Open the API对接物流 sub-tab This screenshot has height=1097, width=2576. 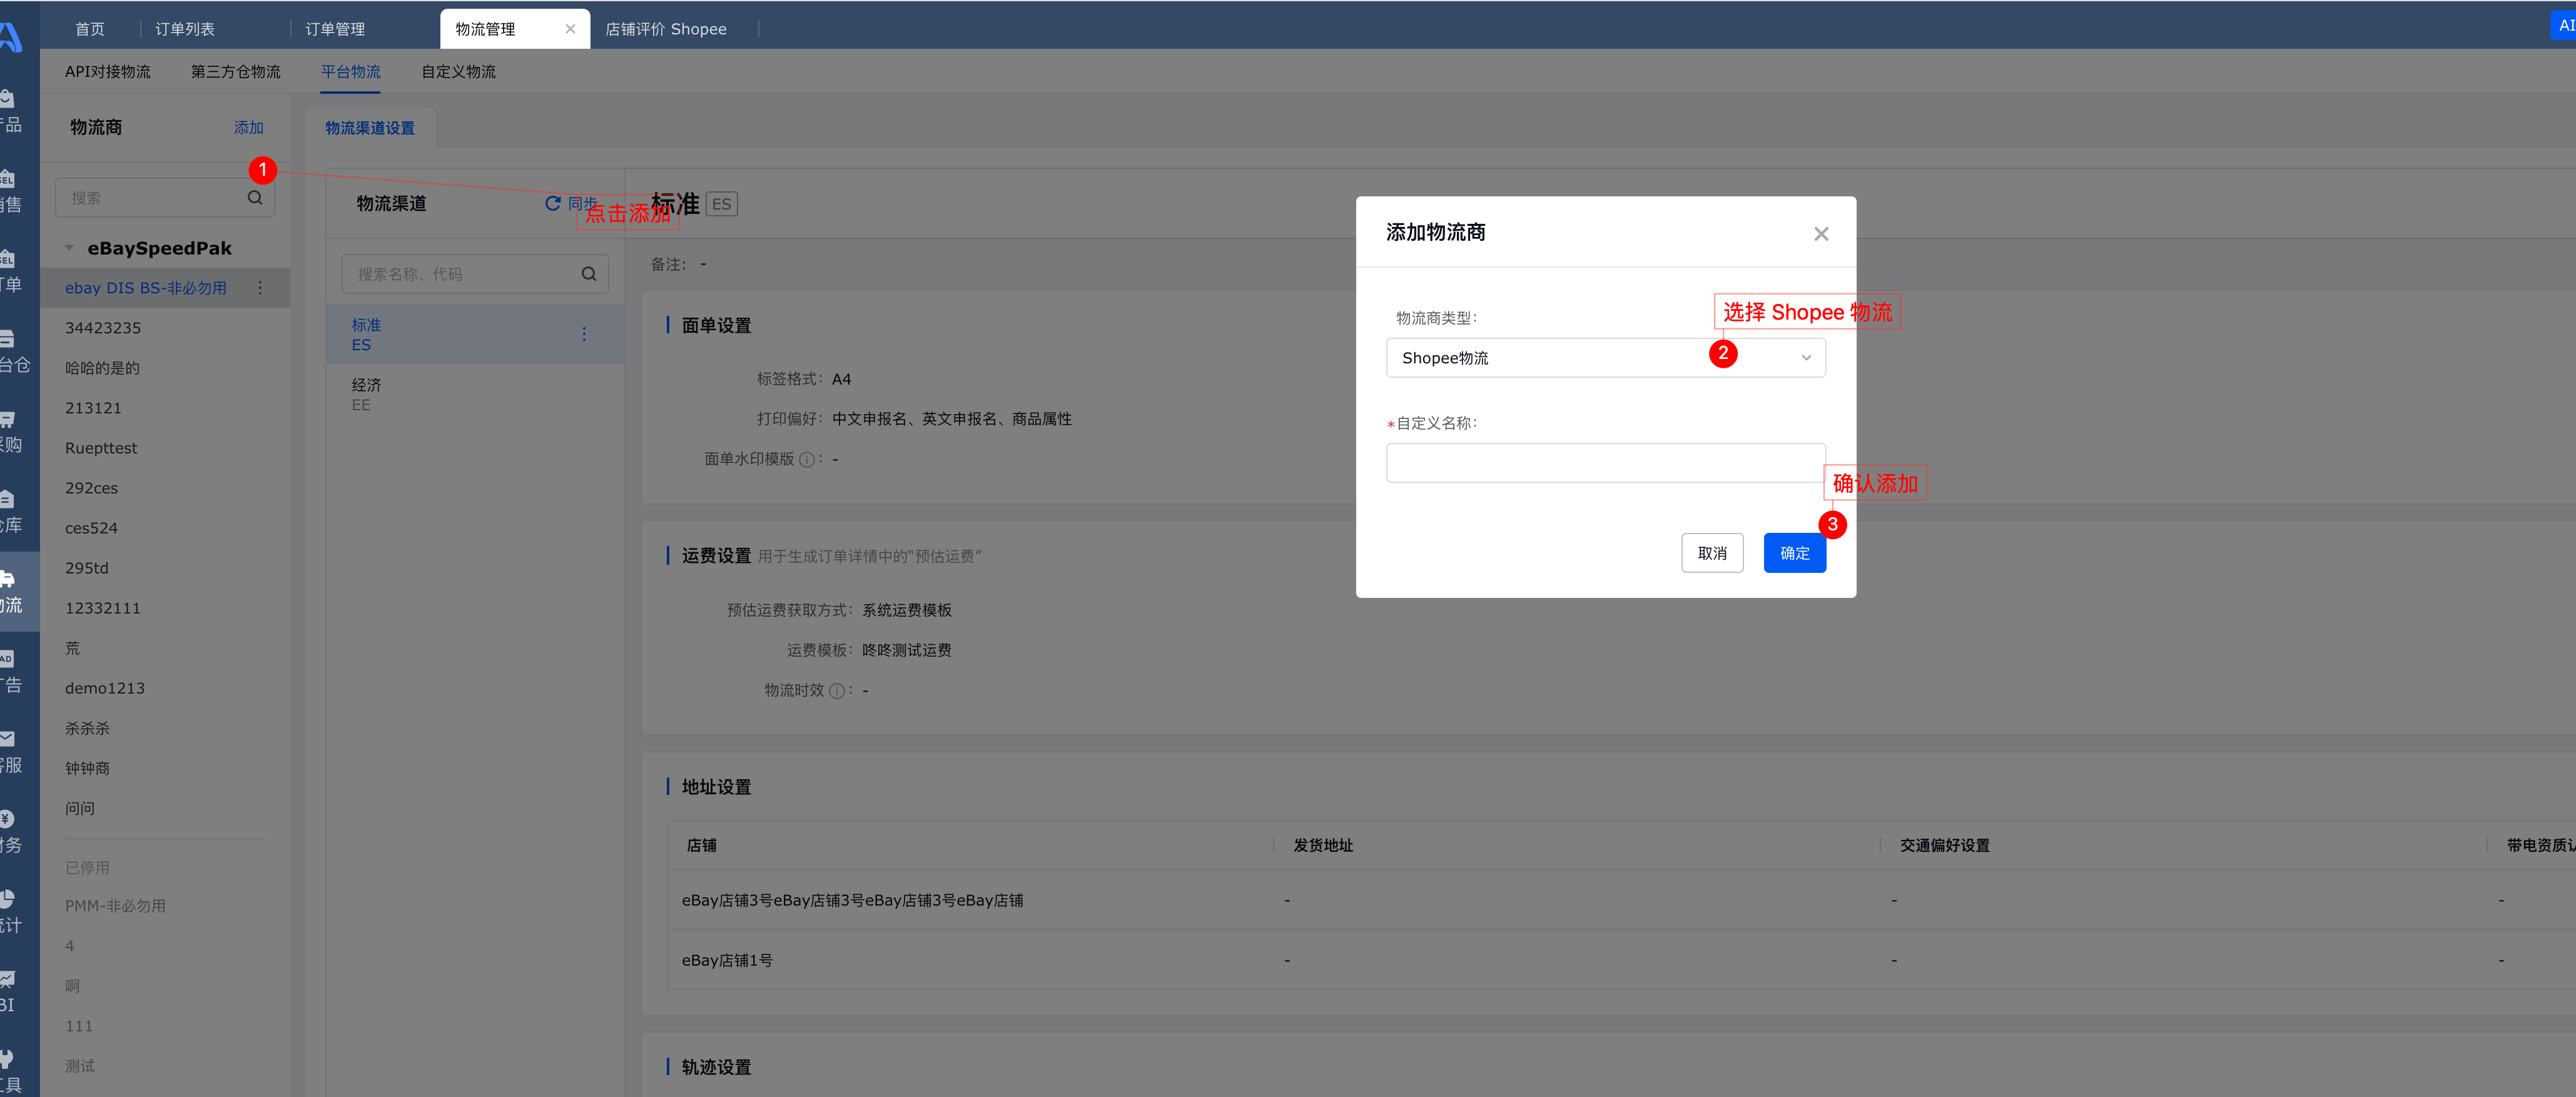(x=108, y=72)
